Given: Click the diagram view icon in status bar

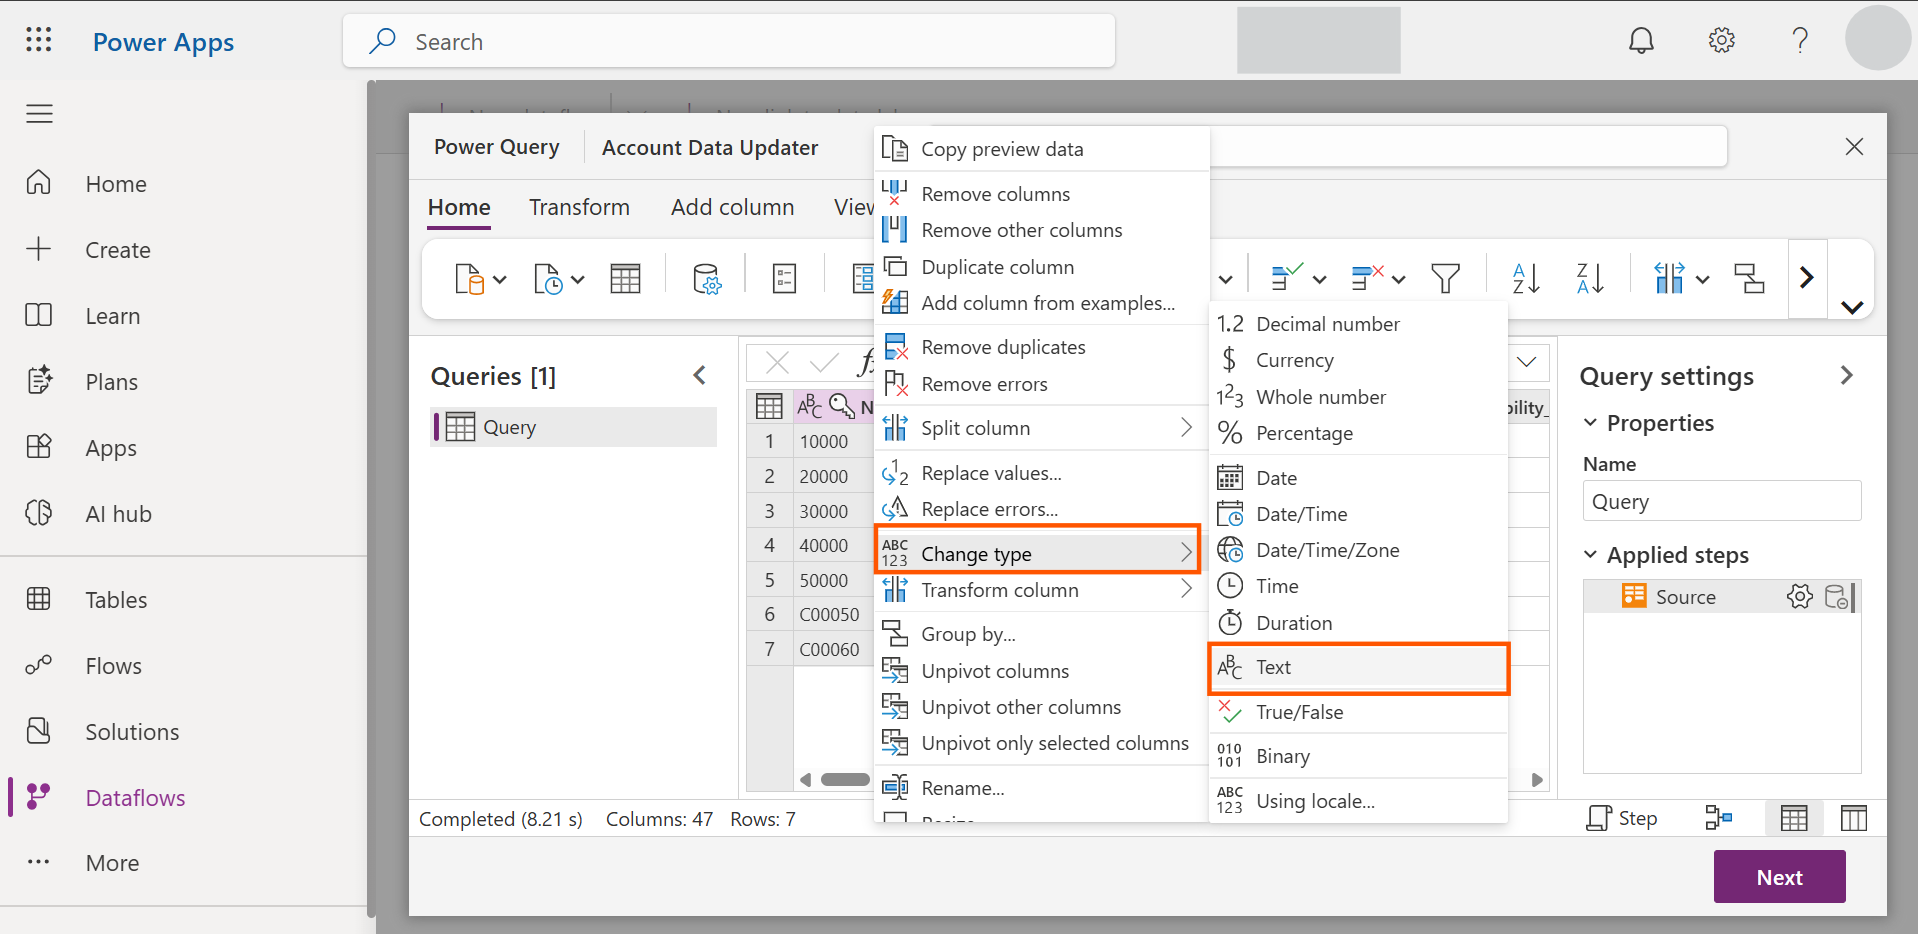Looking at the screenshot, I should (1718, 818).
